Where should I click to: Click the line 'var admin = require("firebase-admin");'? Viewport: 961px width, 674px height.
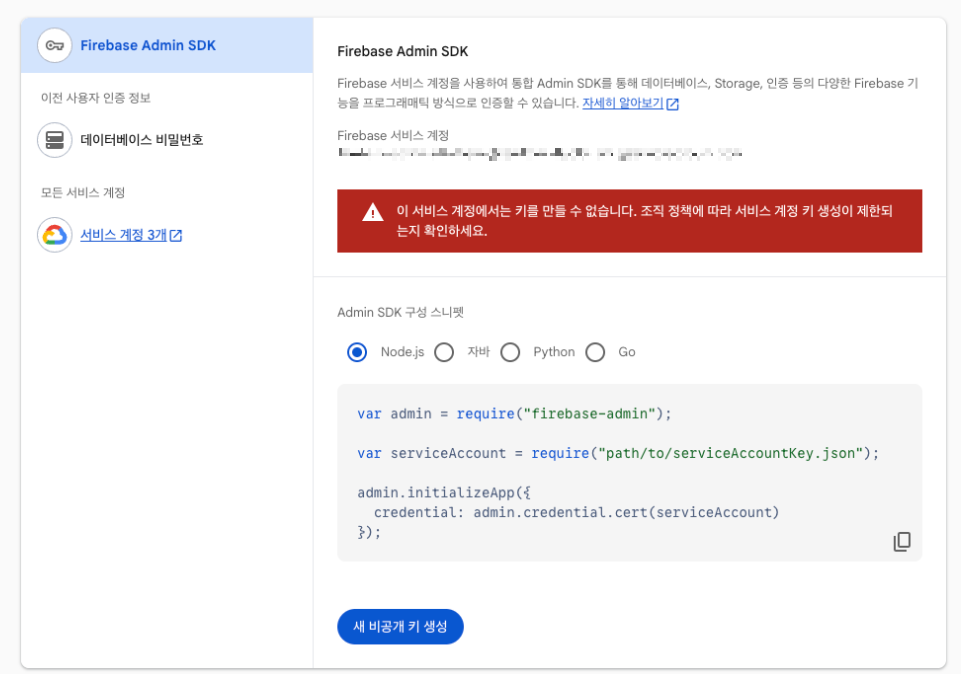pyautogui.click(x=514, y=414)
